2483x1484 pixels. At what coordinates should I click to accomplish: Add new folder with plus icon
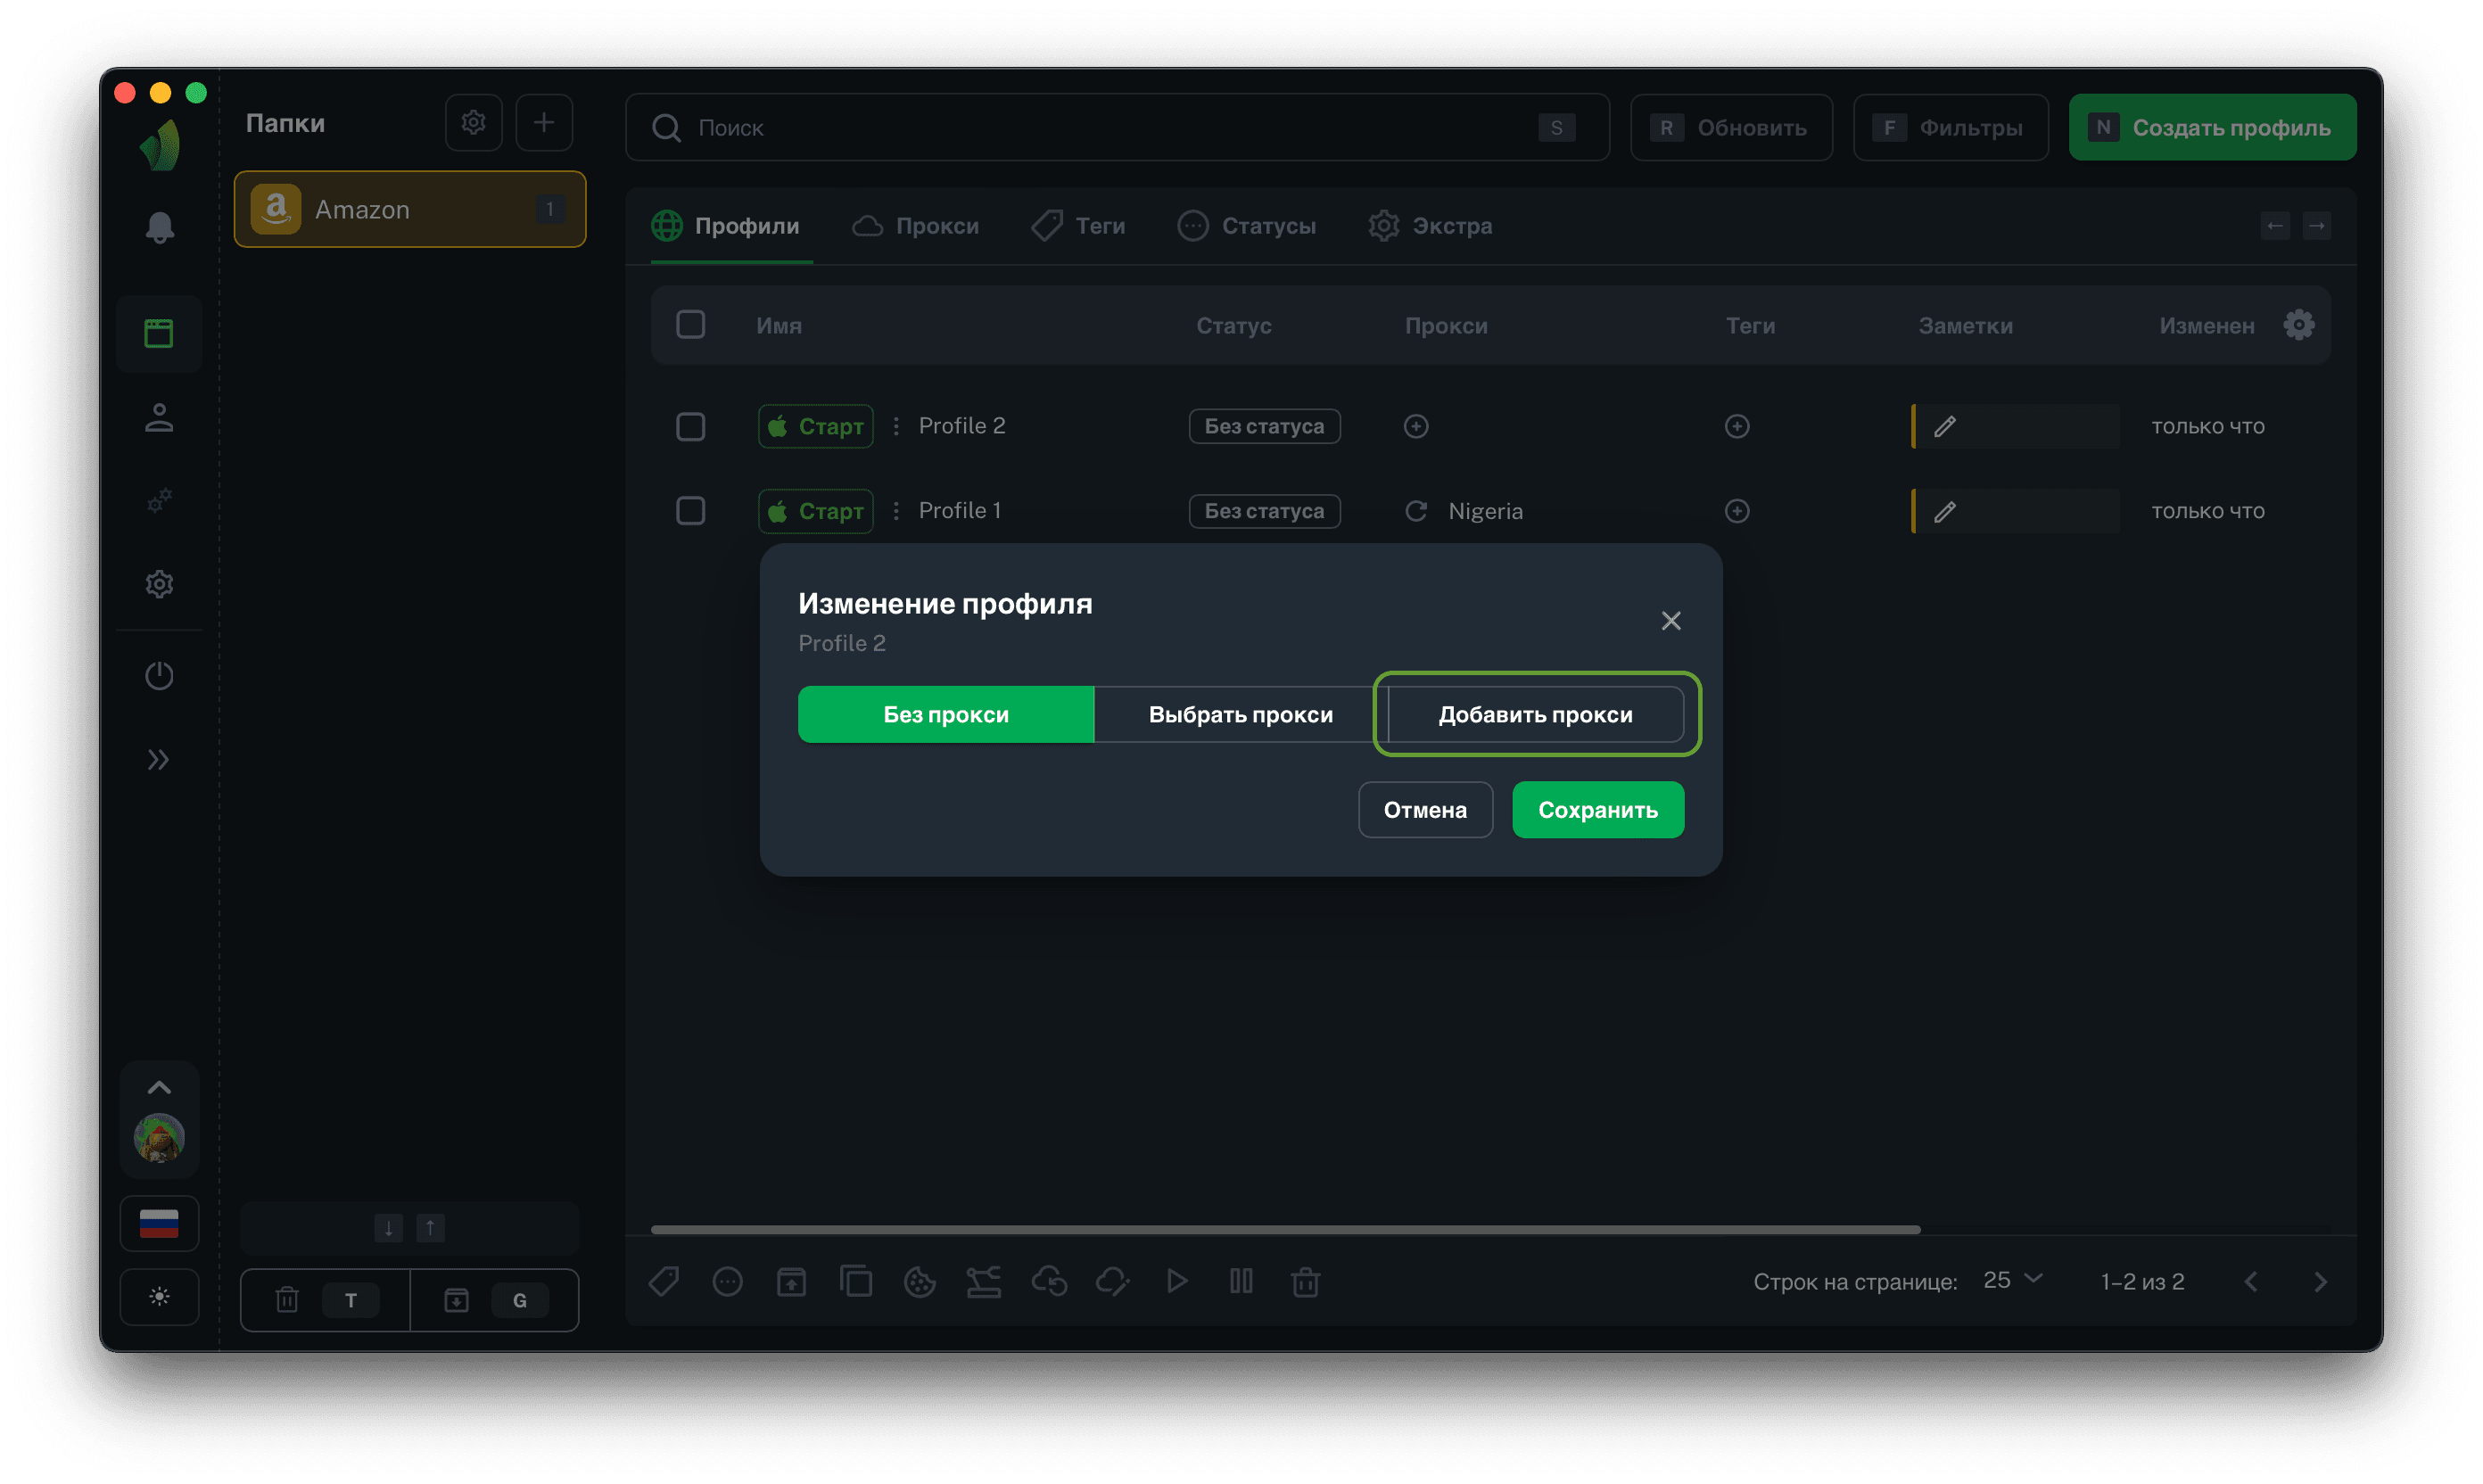pos(543,123)
